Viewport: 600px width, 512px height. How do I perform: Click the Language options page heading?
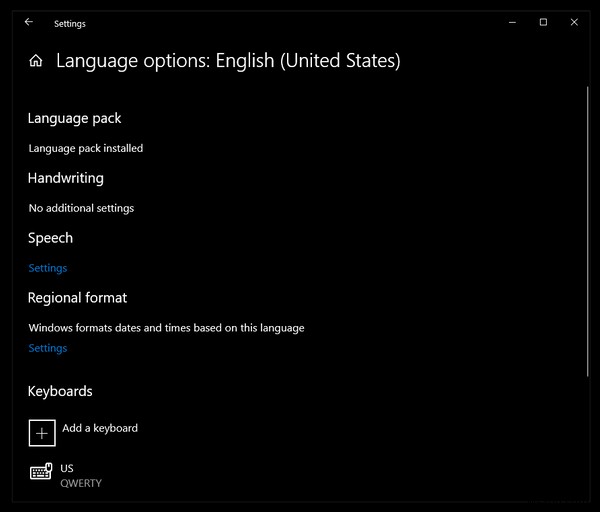point(228,61)
